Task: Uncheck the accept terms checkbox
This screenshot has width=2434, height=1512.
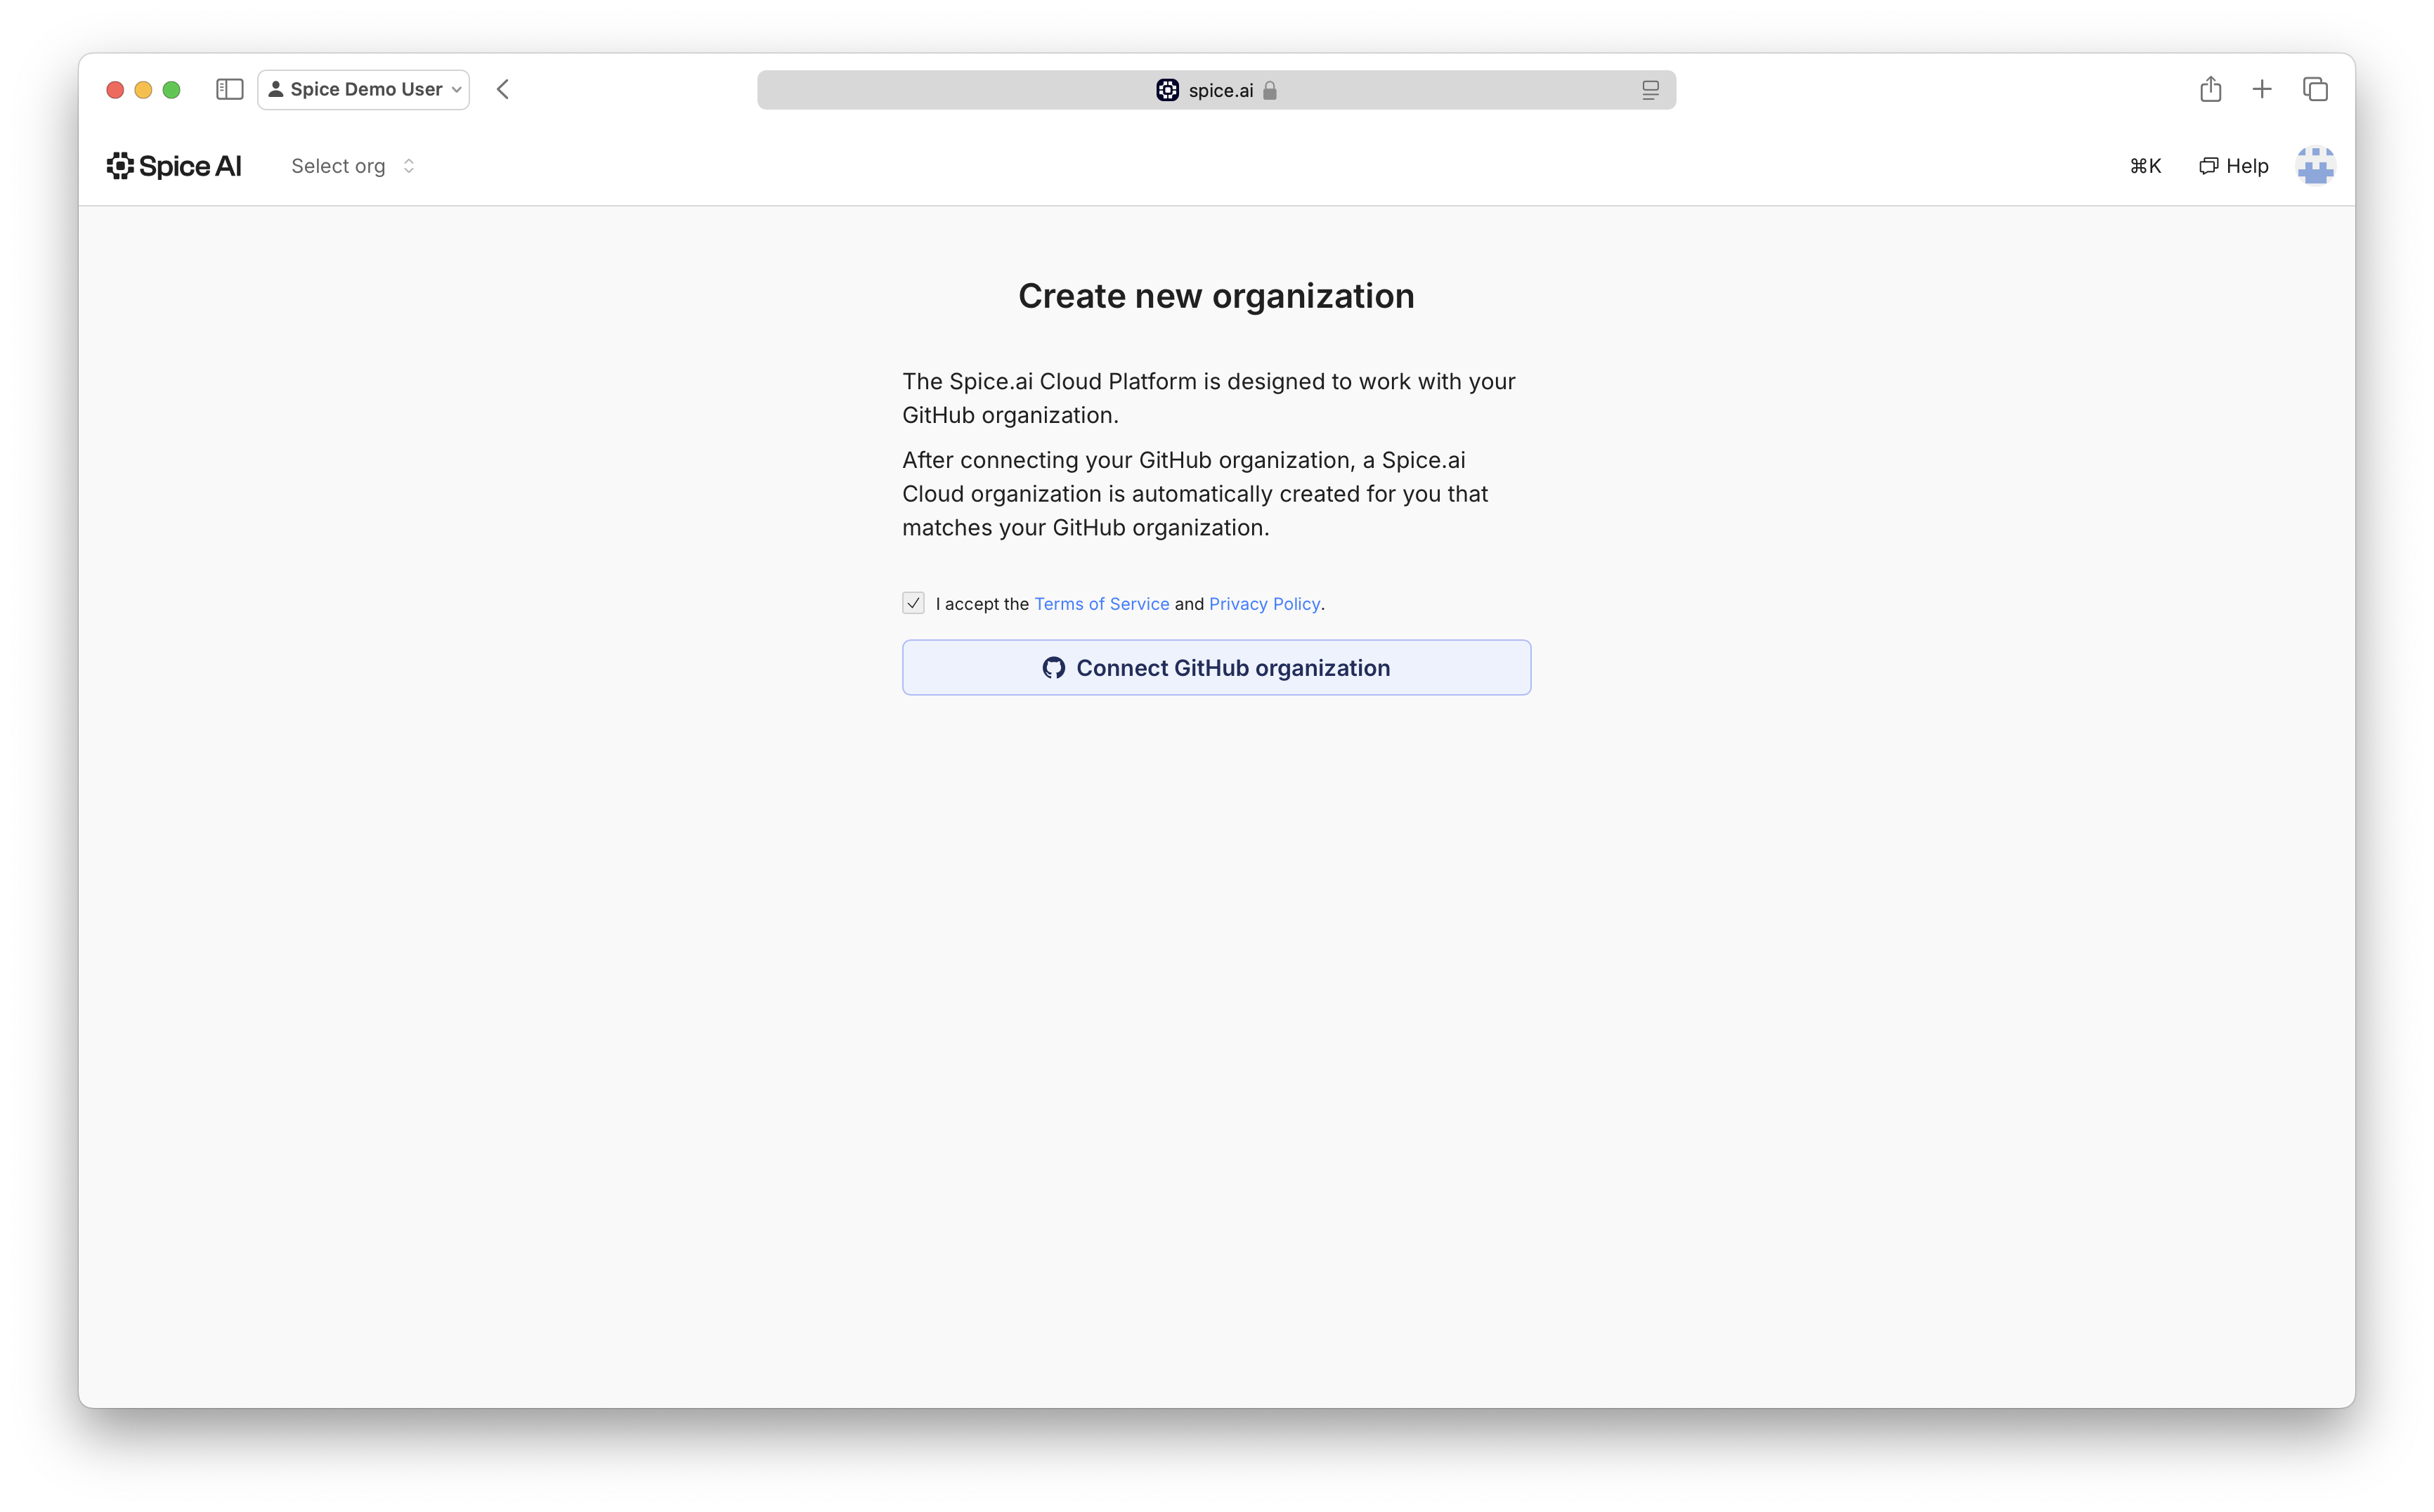Action: pos(913,603)
